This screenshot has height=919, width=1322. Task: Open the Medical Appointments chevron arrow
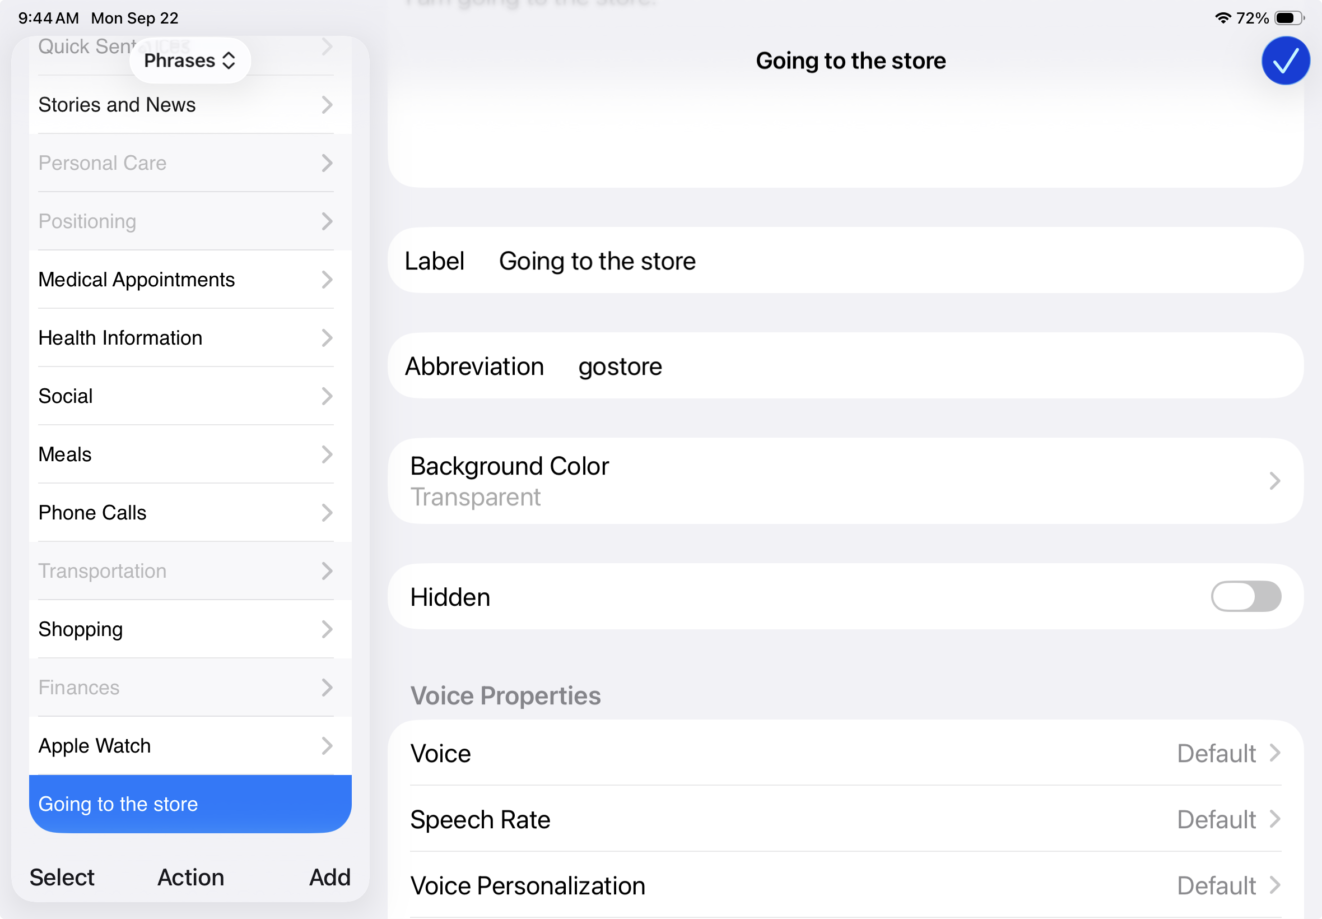tap(327, 280)
